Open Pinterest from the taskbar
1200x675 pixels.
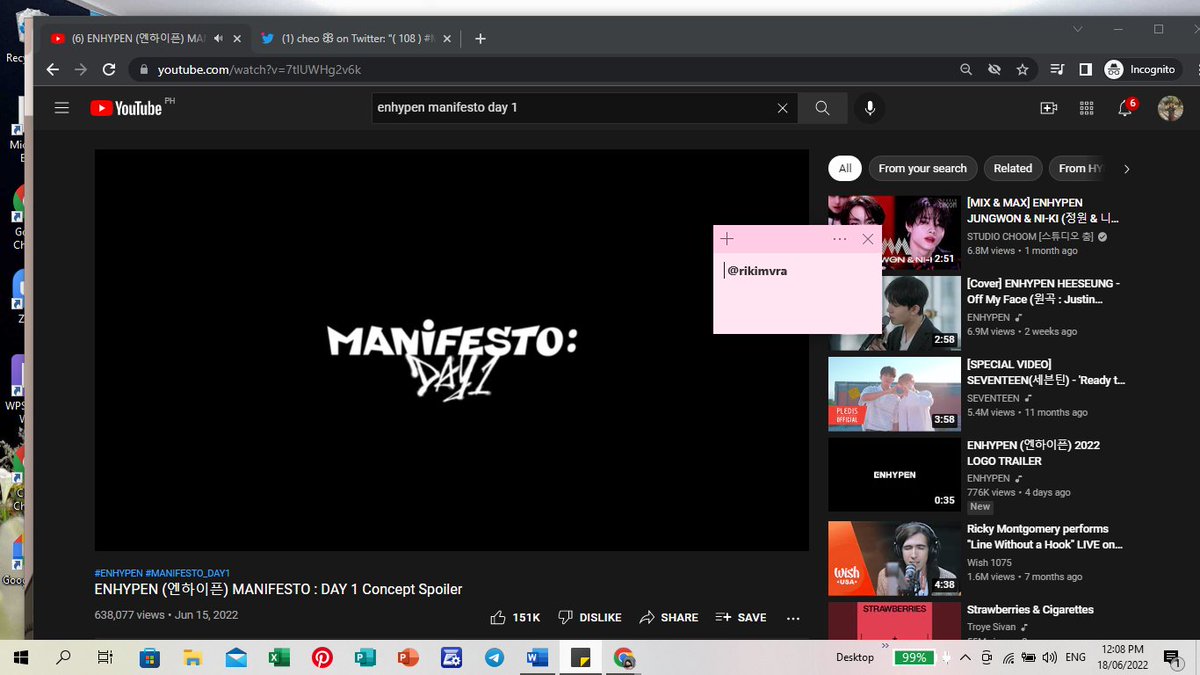[x=322, y=658]
